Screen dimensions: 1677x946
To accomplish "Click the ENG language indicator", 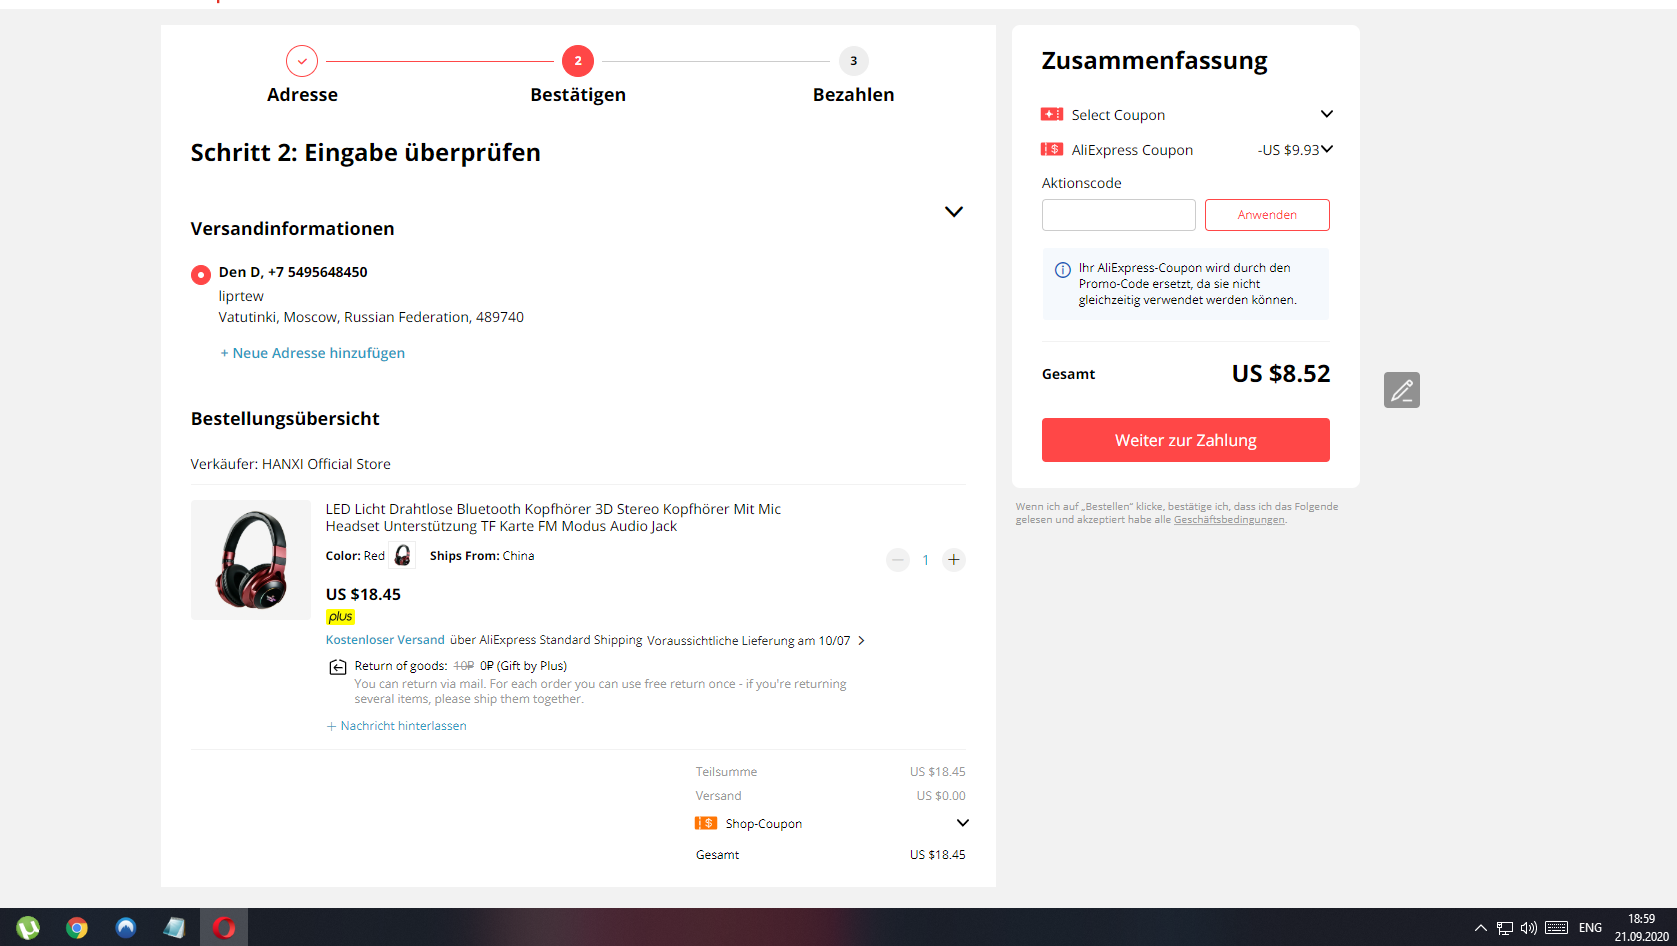I will point(1590,928).
